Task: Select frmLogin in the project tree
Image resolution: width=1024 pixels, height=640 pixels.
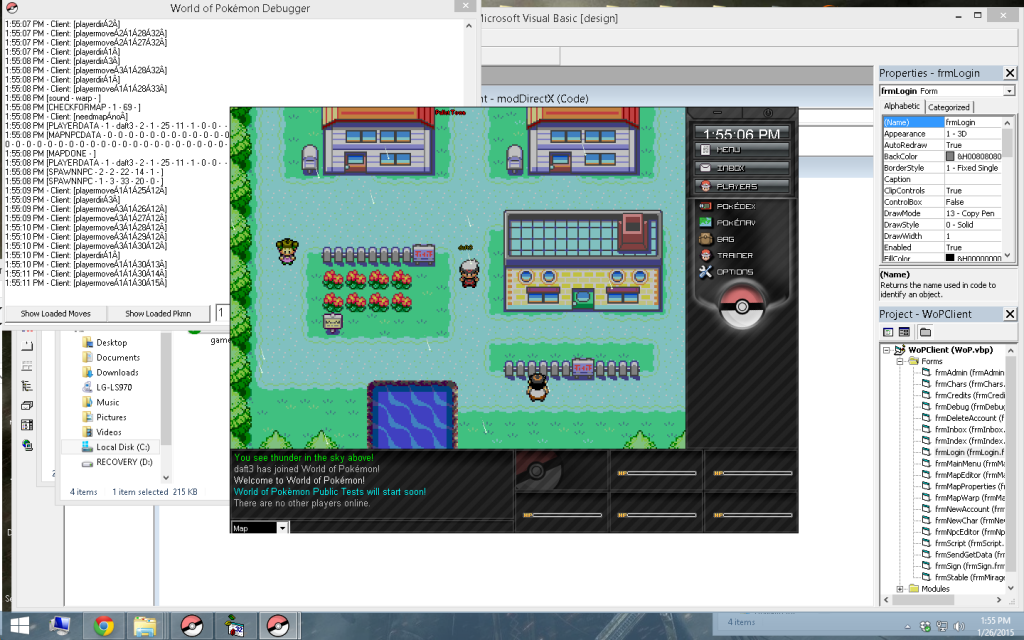Action: pyautogui.click(x=963, y=452)
